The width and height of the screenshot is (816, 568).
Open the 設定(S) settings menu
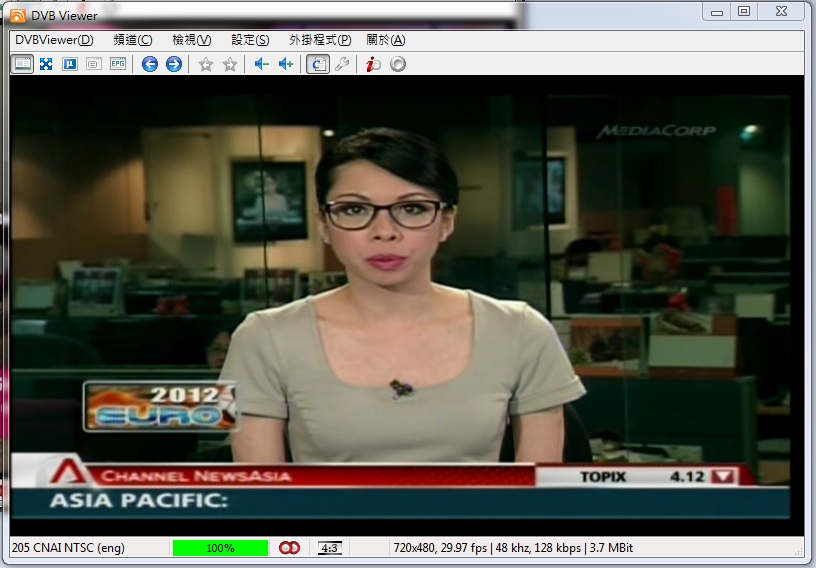coord(250,40)
